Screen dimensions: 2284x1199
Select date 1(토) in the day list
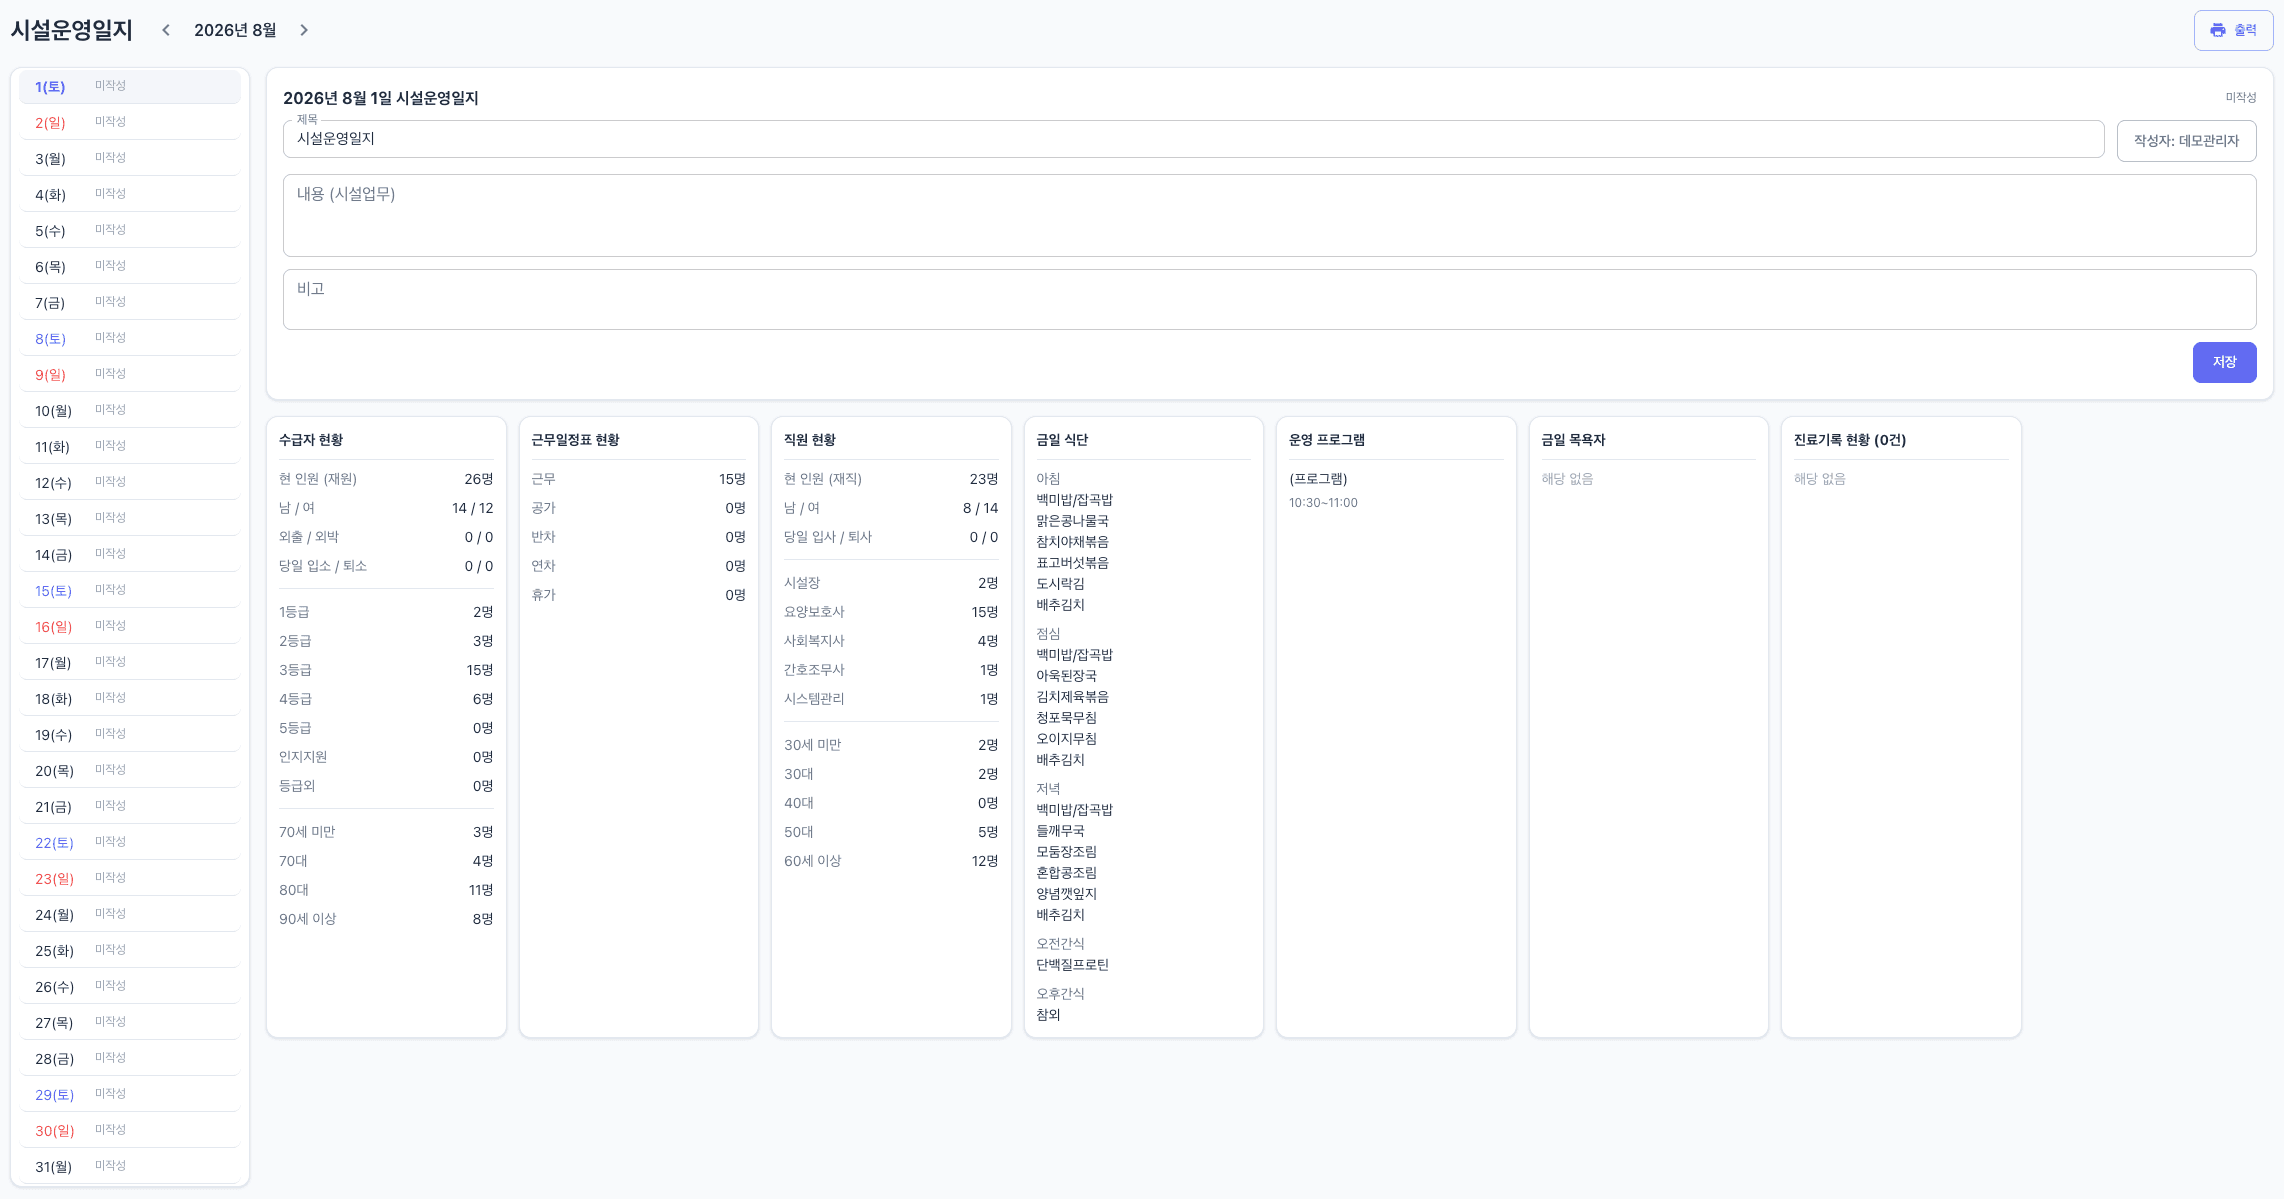[130, 87]
